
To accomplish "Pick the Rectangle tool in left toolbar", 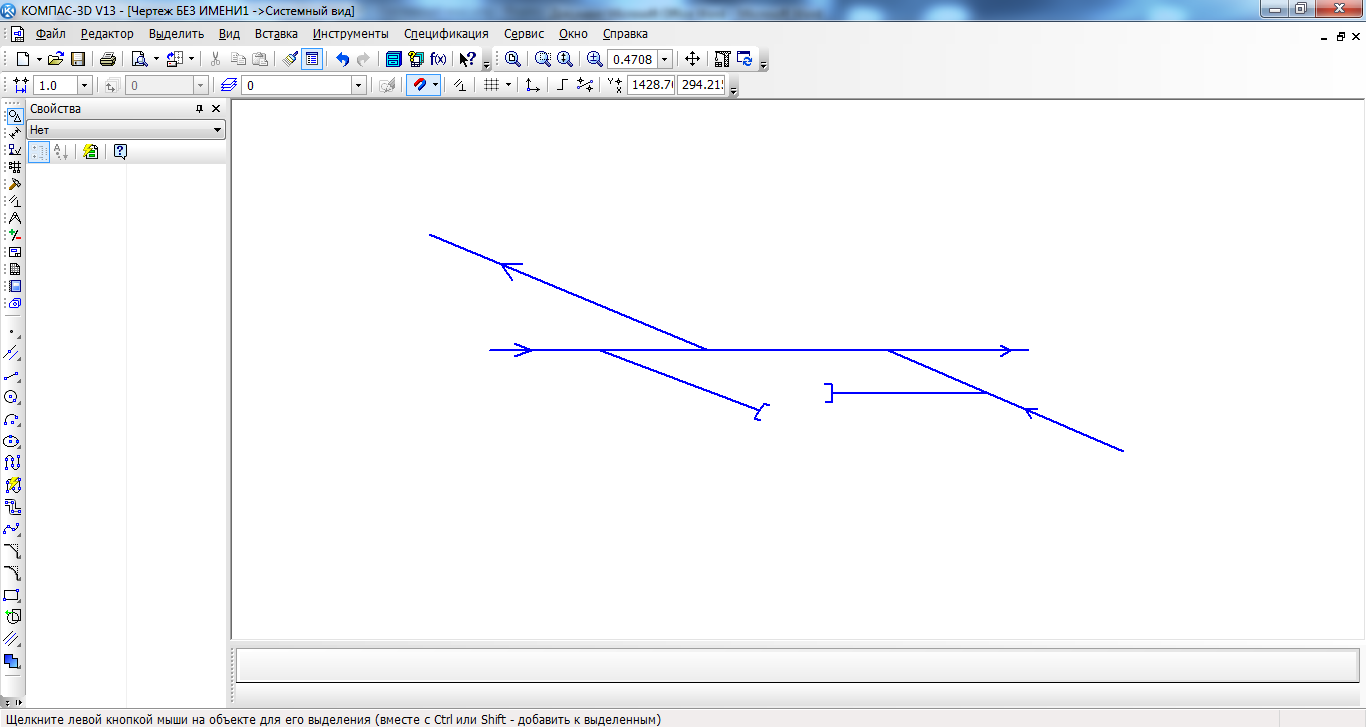I will 12,595.
